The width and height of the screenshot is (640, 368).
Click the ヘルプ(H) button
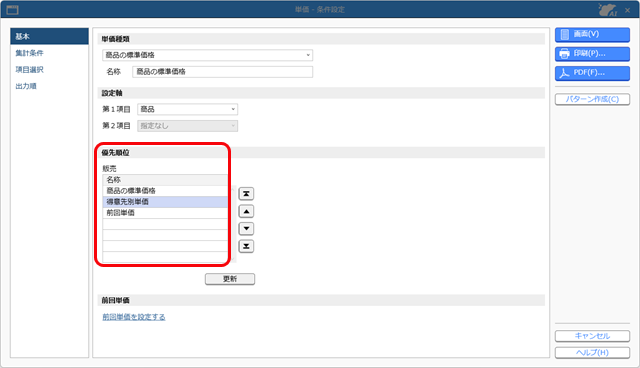coord(592,353)
